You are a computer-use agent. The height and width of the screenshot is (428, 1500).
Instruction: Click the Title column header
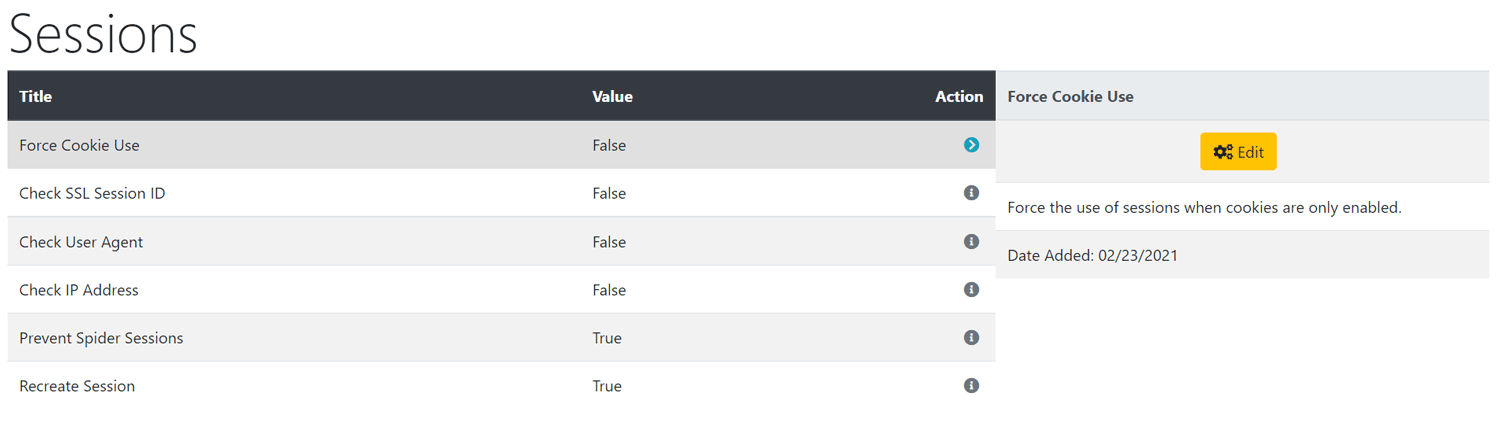pos(35,97)
